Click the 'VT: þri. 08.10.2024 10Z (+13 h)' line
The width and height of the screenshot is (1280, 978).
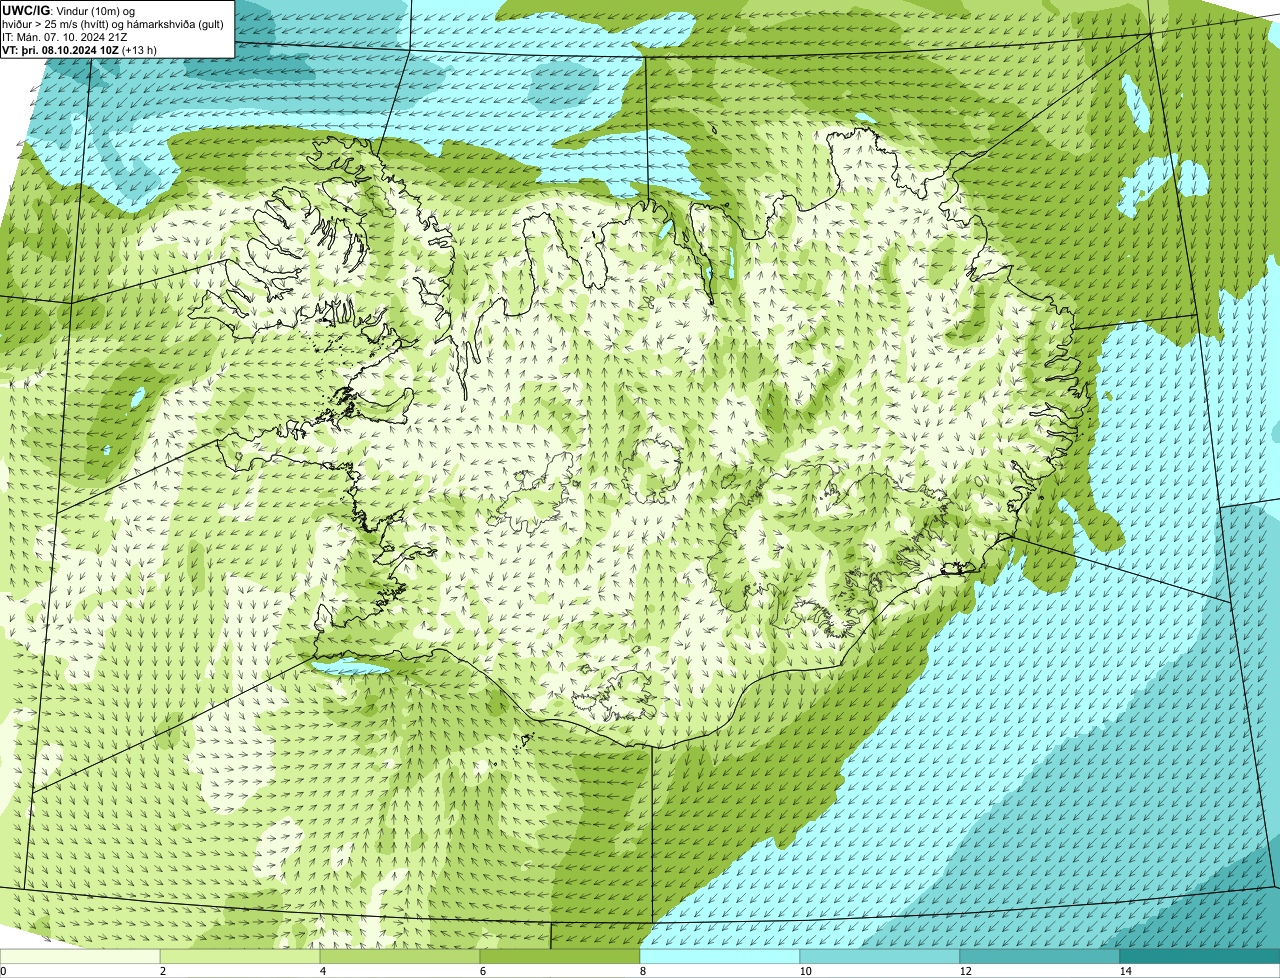click(80, 49)
